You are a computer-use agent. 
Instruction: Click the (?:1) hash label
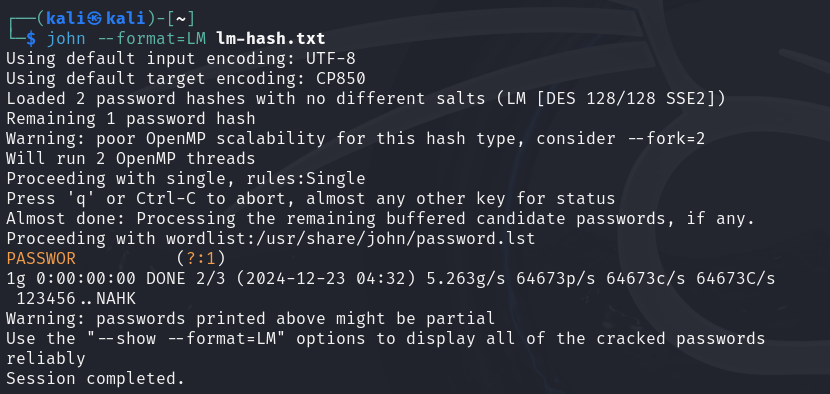click(201, 258)
